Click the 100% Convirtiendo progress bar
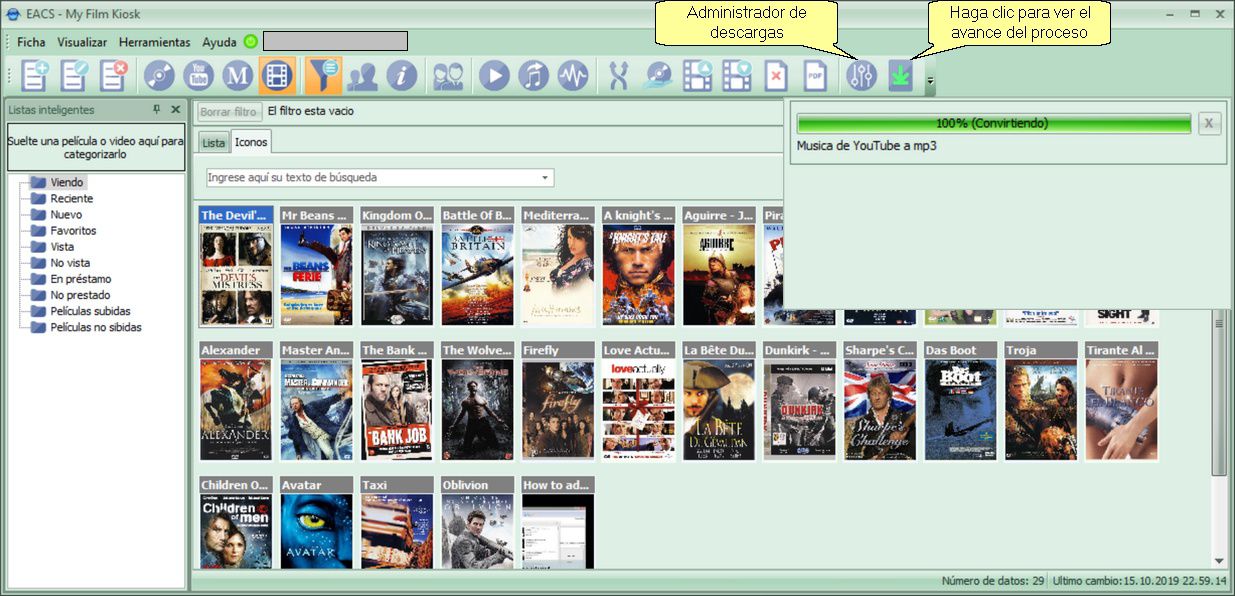The image size is (1235, 596). pos(993,124)
